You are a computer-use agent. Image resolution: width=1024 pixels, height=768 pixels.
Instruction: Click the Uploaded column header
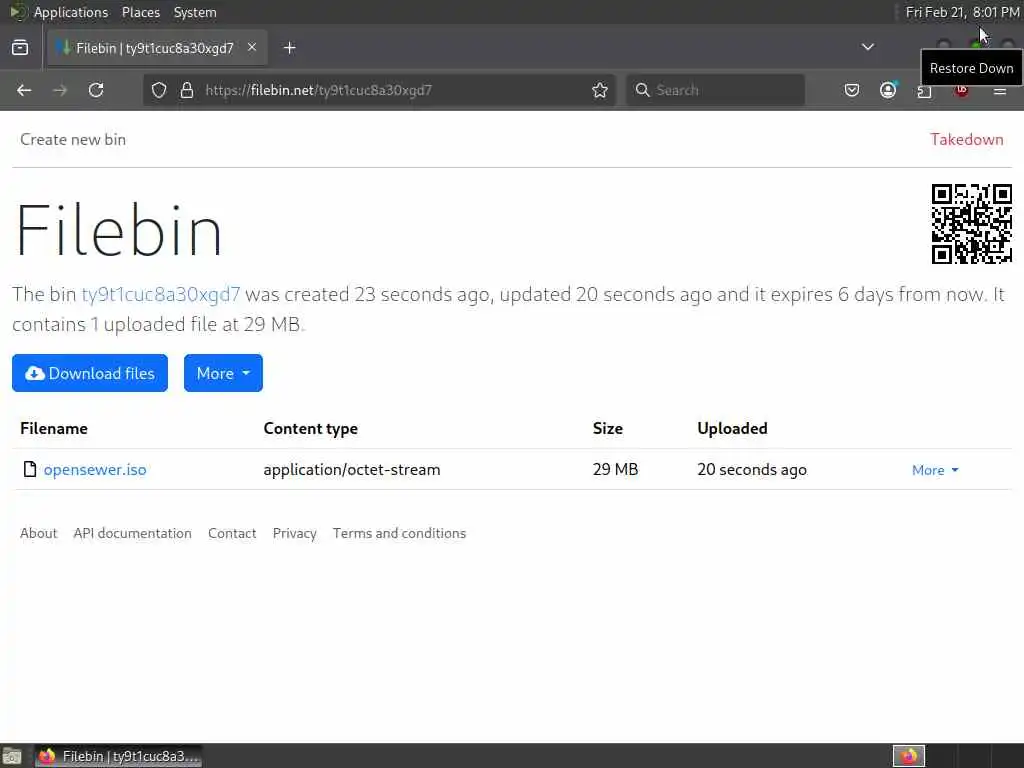[732, 428]
